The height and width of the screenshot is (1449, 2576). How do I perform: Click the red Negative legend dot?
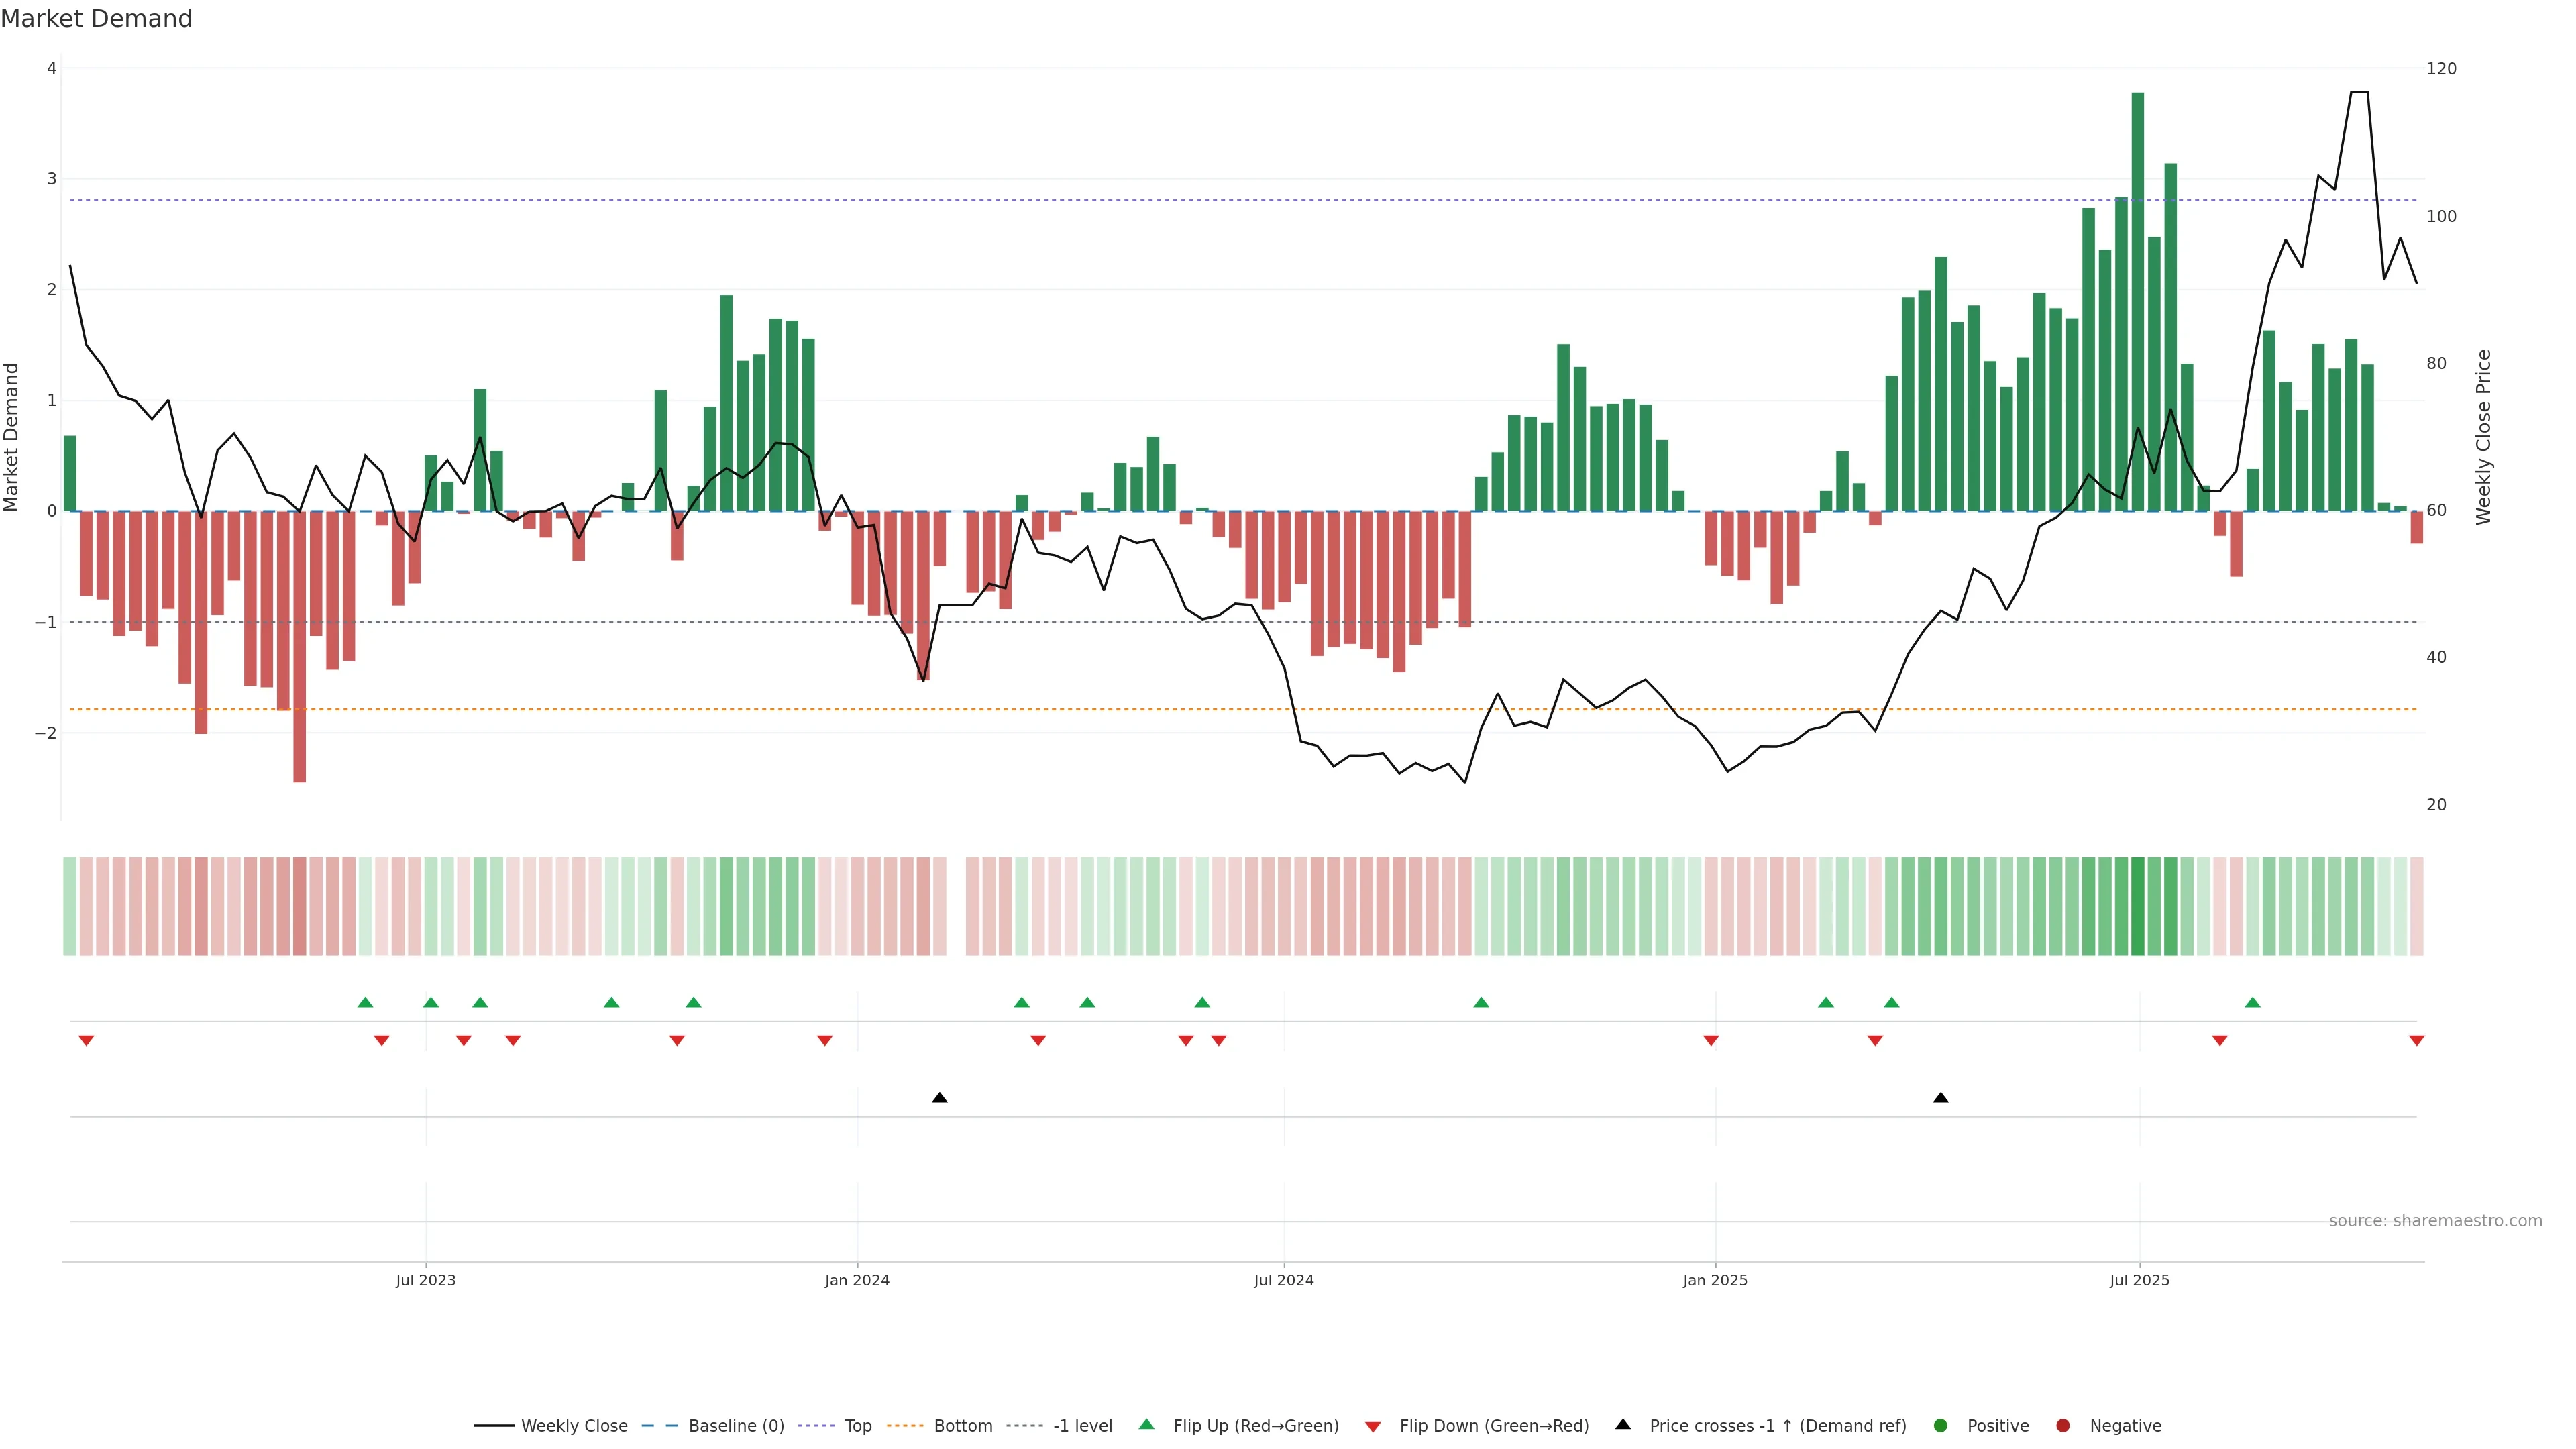(2063, 1425)
